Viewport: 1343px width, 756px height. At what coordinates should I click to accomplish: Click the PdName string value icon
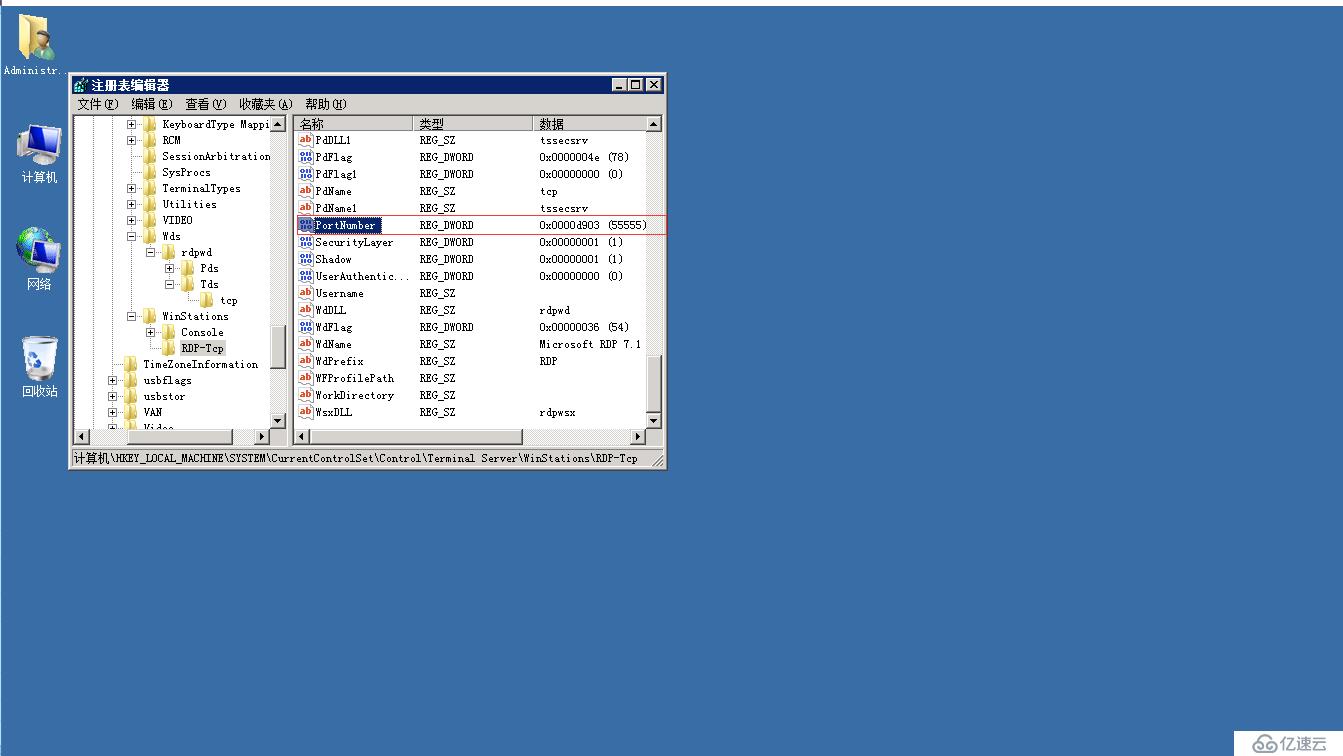(x=306, y=191)
